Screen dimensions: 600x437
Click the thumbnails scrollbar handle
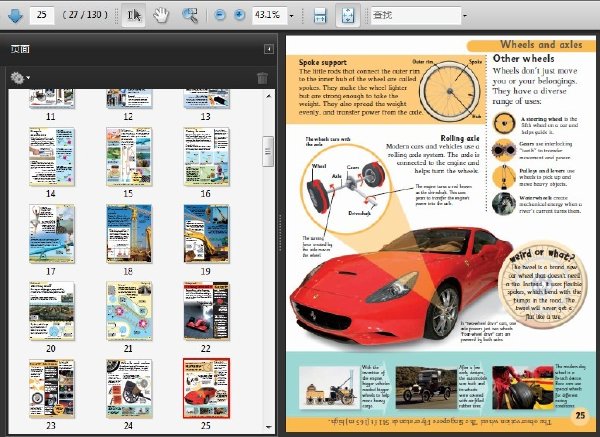pyautogui.click(x=268, y=152)
